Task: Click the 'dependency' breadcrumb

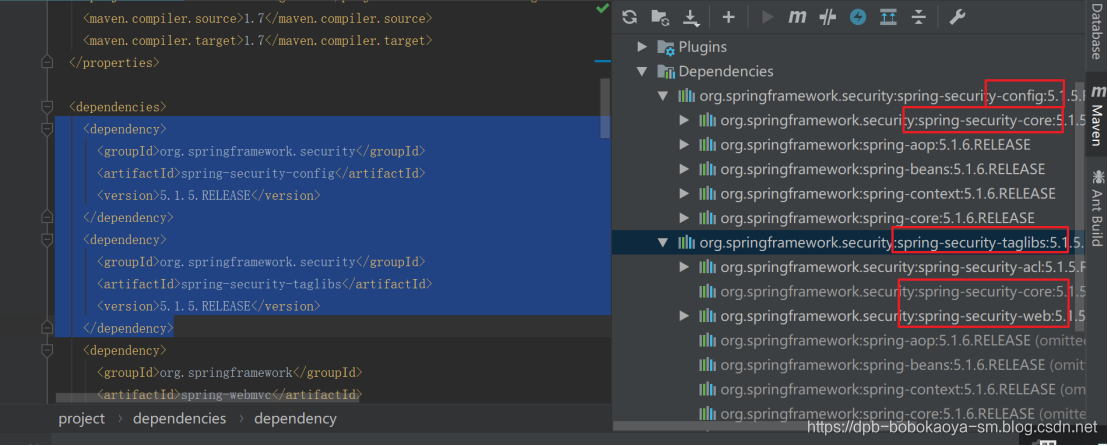Action: 295,418
